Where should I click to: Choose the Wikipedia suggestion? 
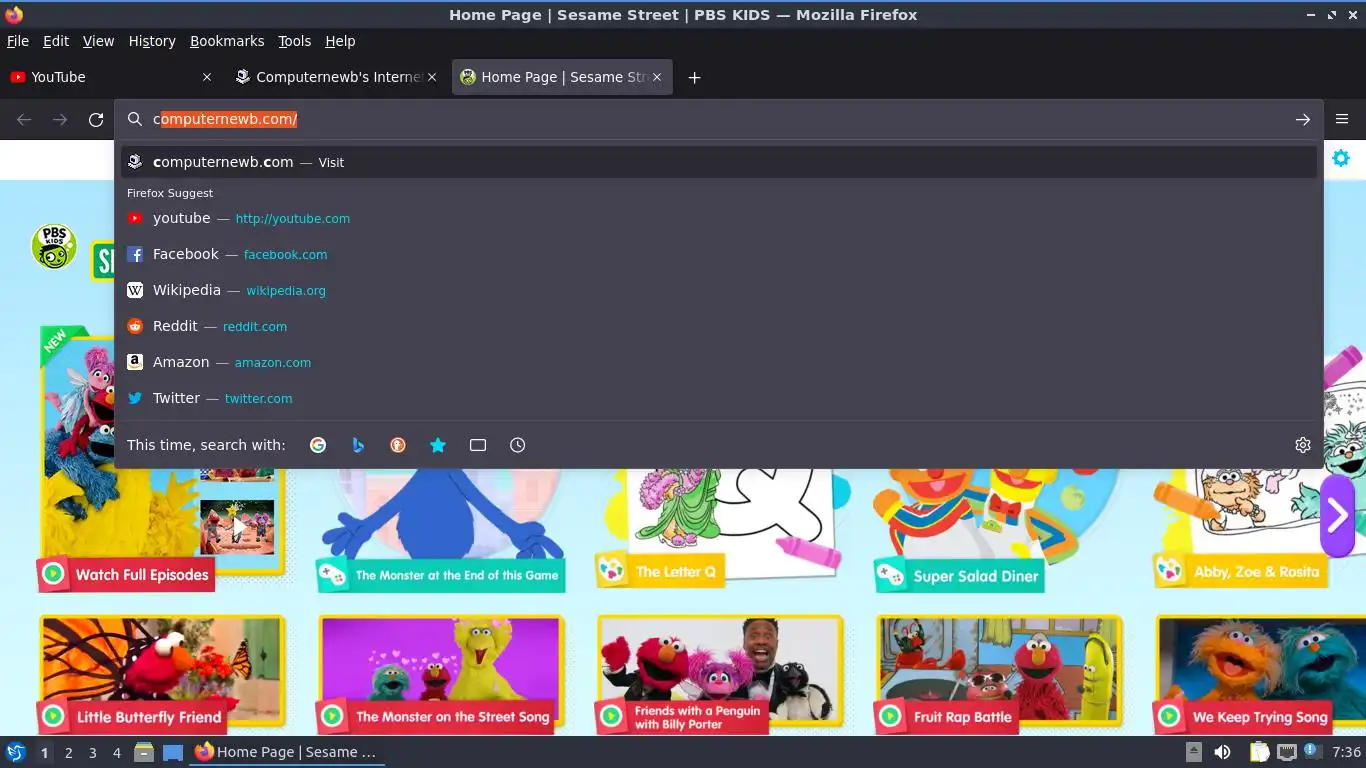(x=719, y=290)
